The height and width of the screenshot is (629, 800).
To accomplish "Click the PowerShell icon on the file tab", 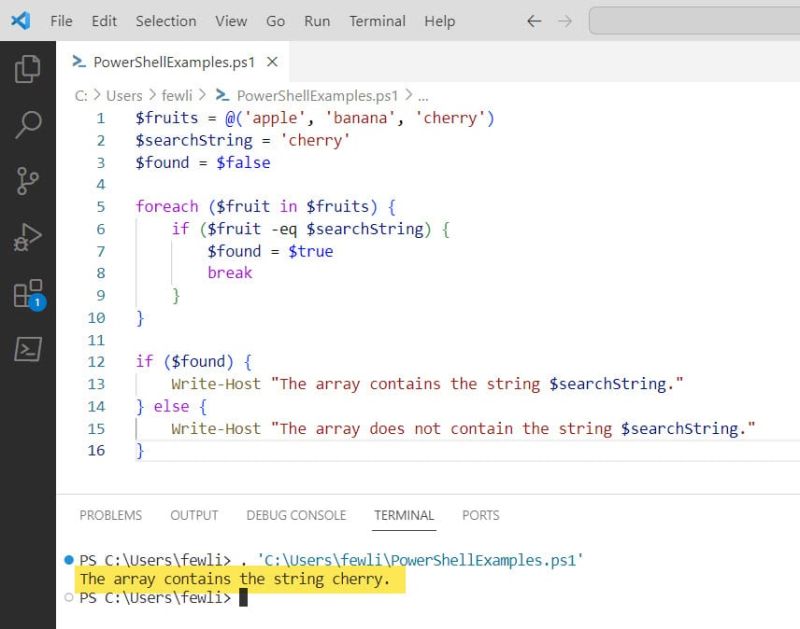I will (78, 61).
